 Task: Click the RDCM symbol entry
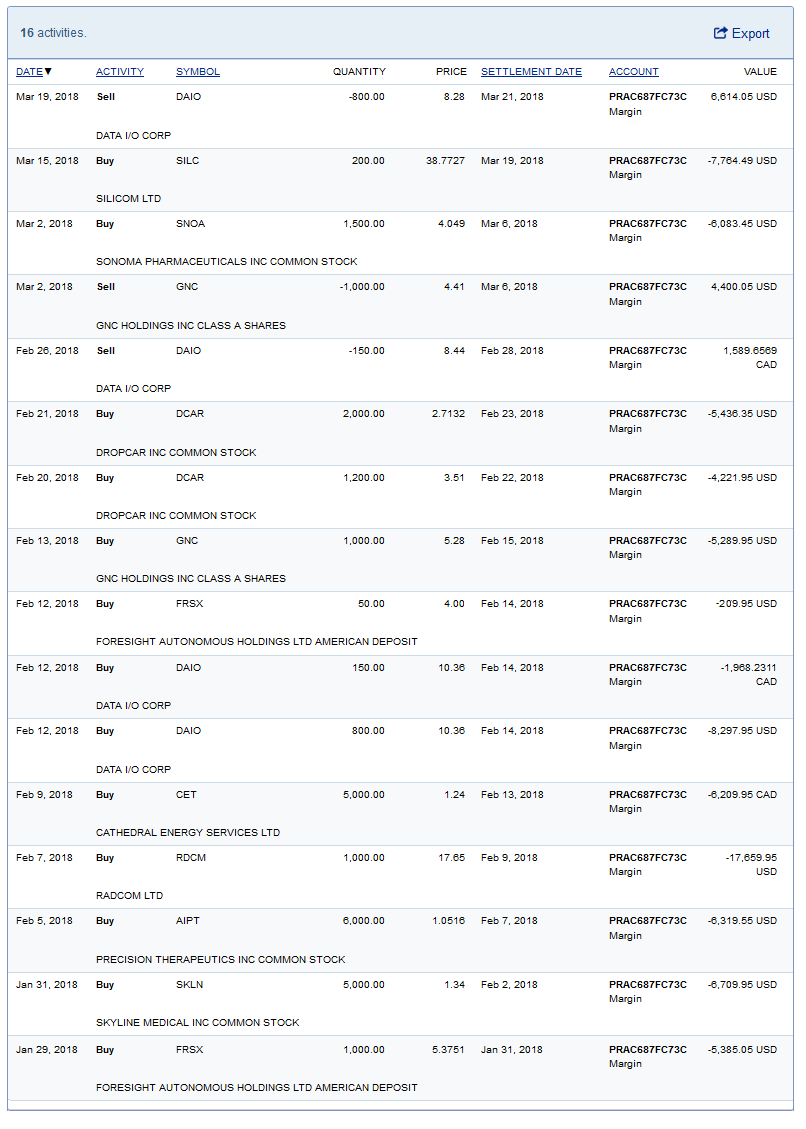pos(190,858)
